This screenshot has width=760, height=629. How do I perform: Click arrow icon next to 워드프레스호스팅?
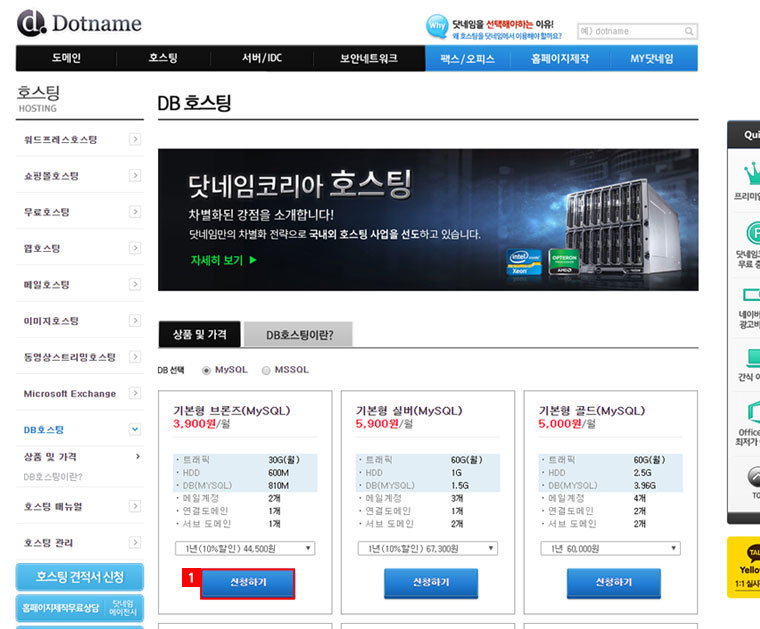click(x=135, y=140)
